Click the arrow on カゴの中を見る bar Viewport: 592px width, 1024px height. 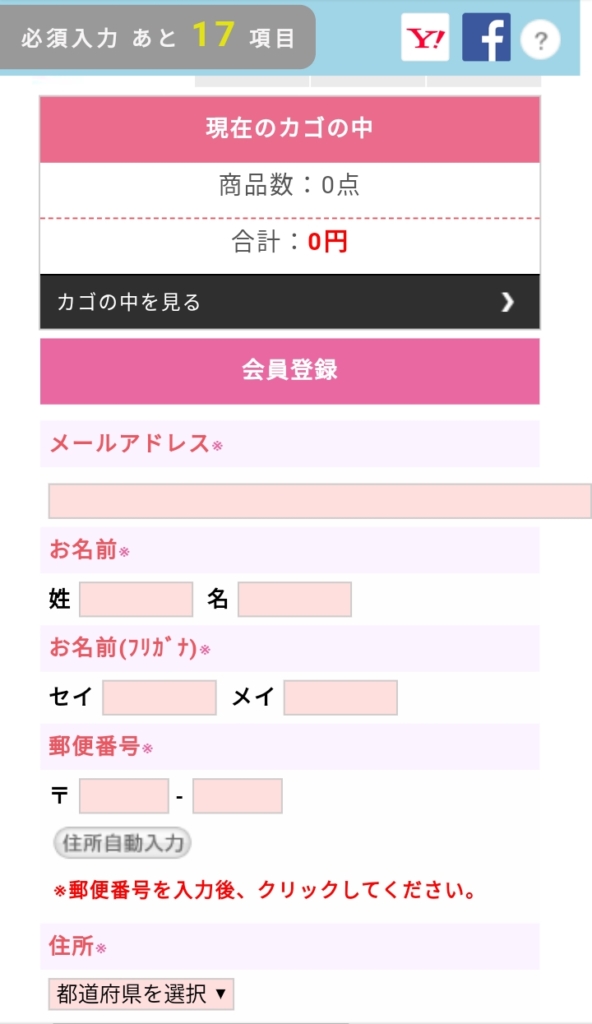[507, 302]
